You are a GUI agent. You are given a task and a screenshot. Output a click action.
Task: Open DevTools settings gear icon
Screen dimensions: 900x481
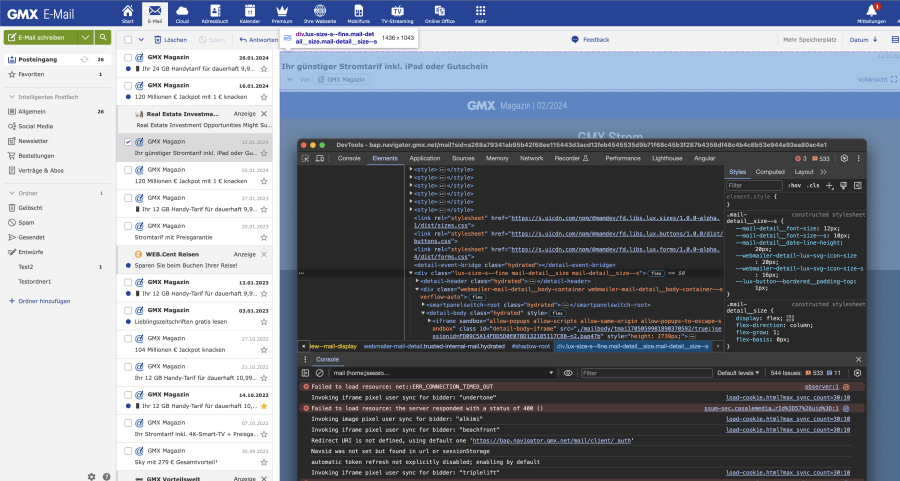coord(845,158)
